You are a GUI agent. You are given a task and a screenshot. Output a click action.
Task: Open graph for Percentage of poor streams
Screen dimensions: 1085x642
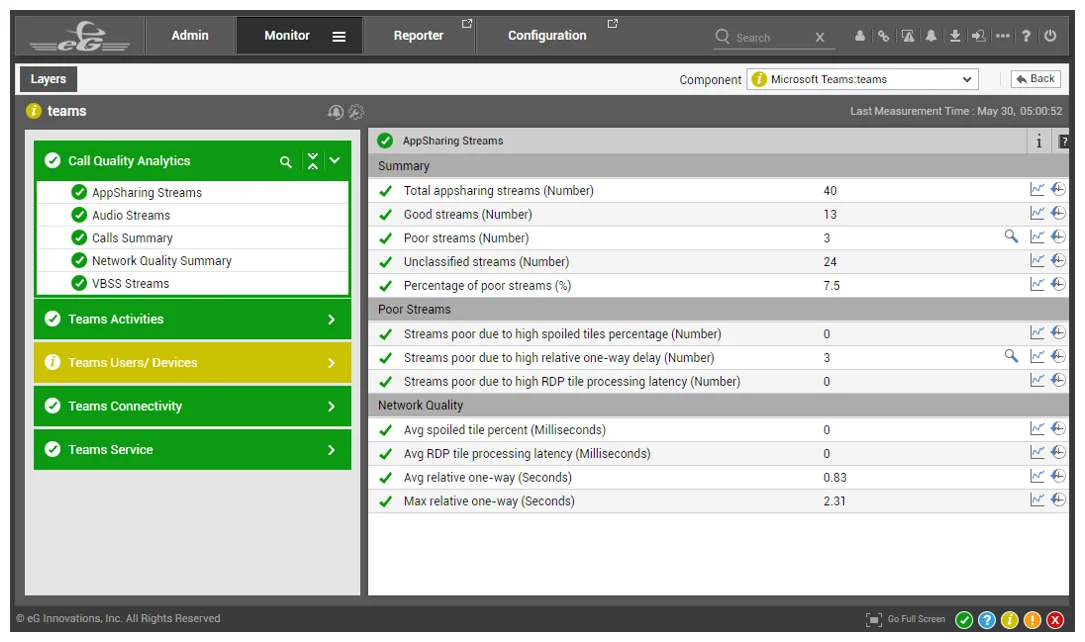click(1037, 284)
